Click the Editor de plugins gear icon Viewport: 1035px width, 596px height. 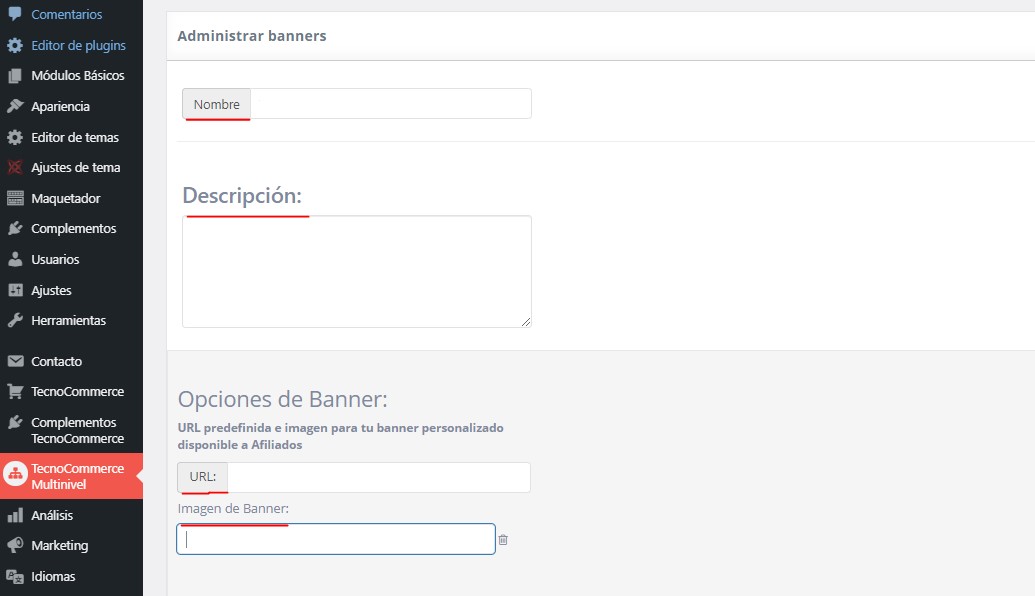pyautogui.click(x=15, y=45)
